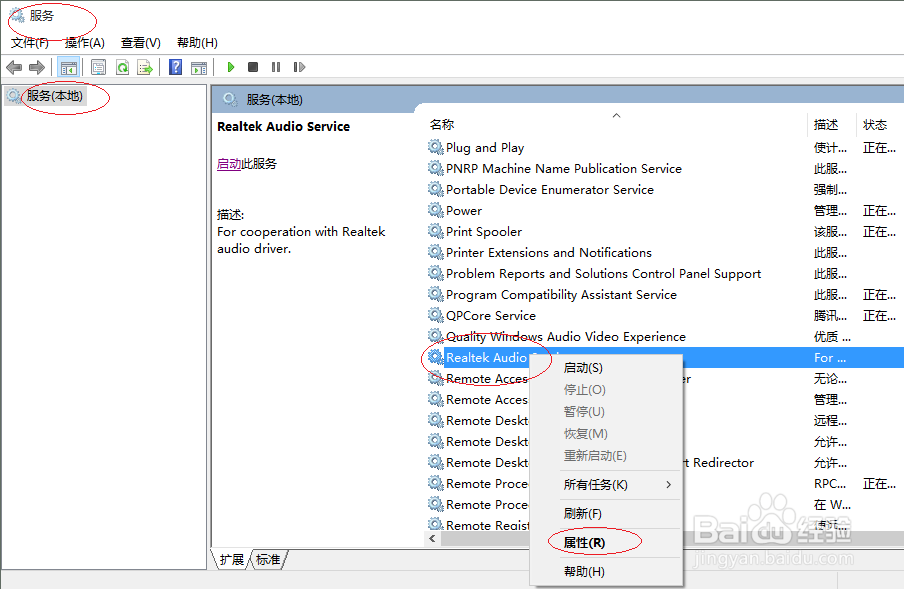
Task: Open the 查看(V) menu
Action: click(x=141, y=43)
